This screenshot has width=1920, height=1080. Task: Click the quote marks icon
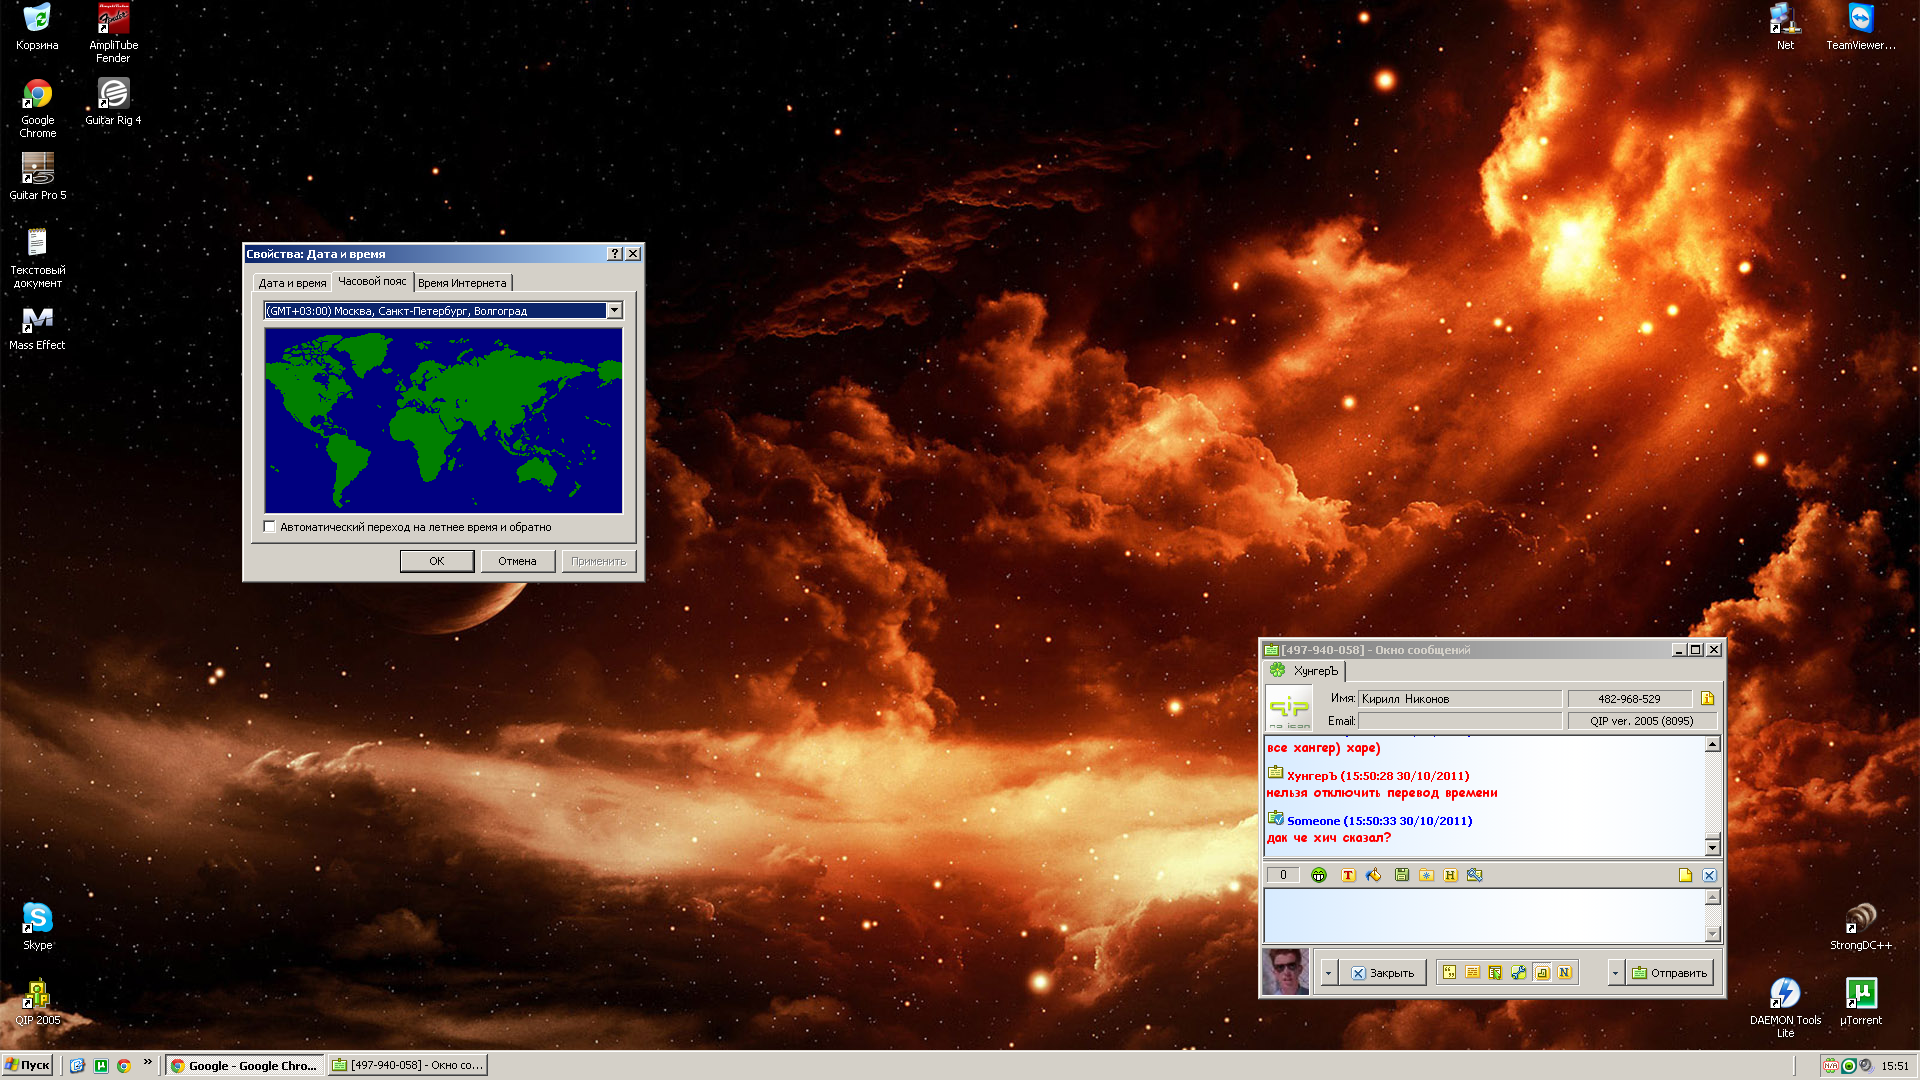(x=1449, y=973)
